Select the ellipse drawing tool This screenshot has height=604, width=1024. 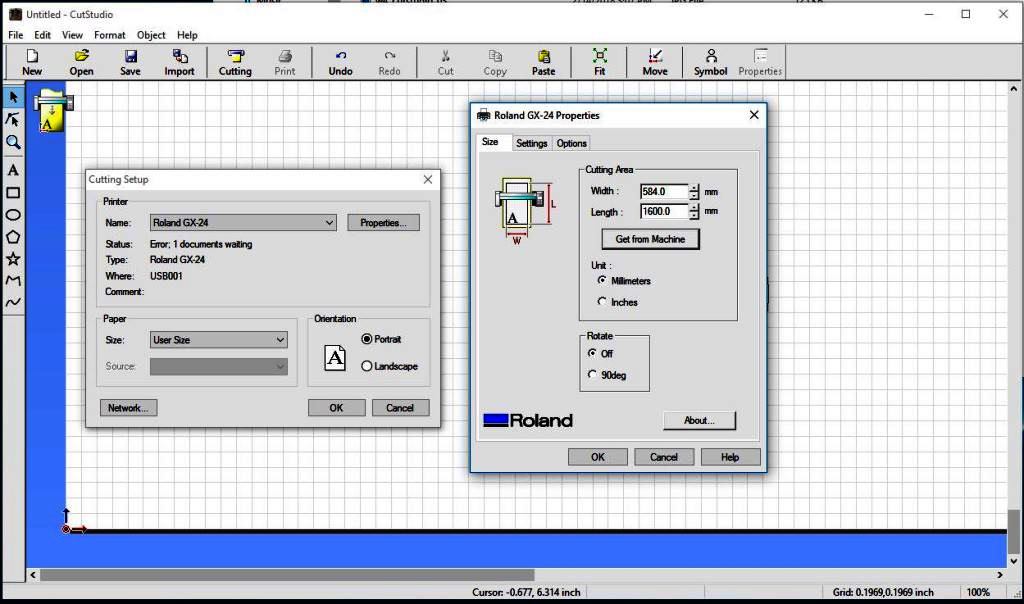click(x=13, y=215)
